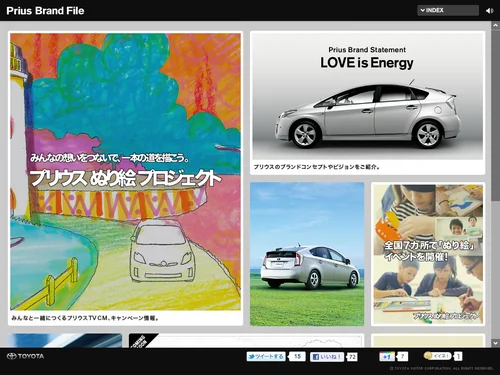This screenshot has height=375, width=500.
Task: Click the Toyota copyright notice
Action: [x=441, y=368]
